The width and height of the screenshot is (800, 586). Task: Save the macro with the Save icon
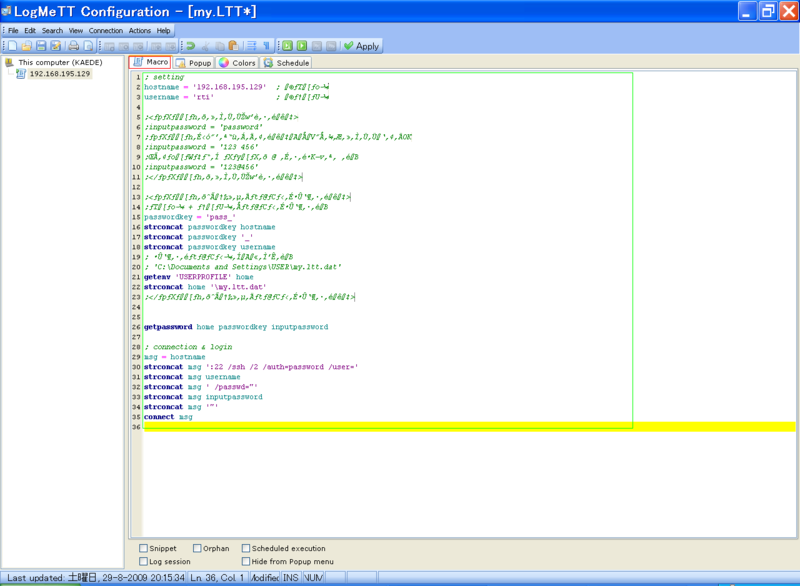click(x=43, y=45)
